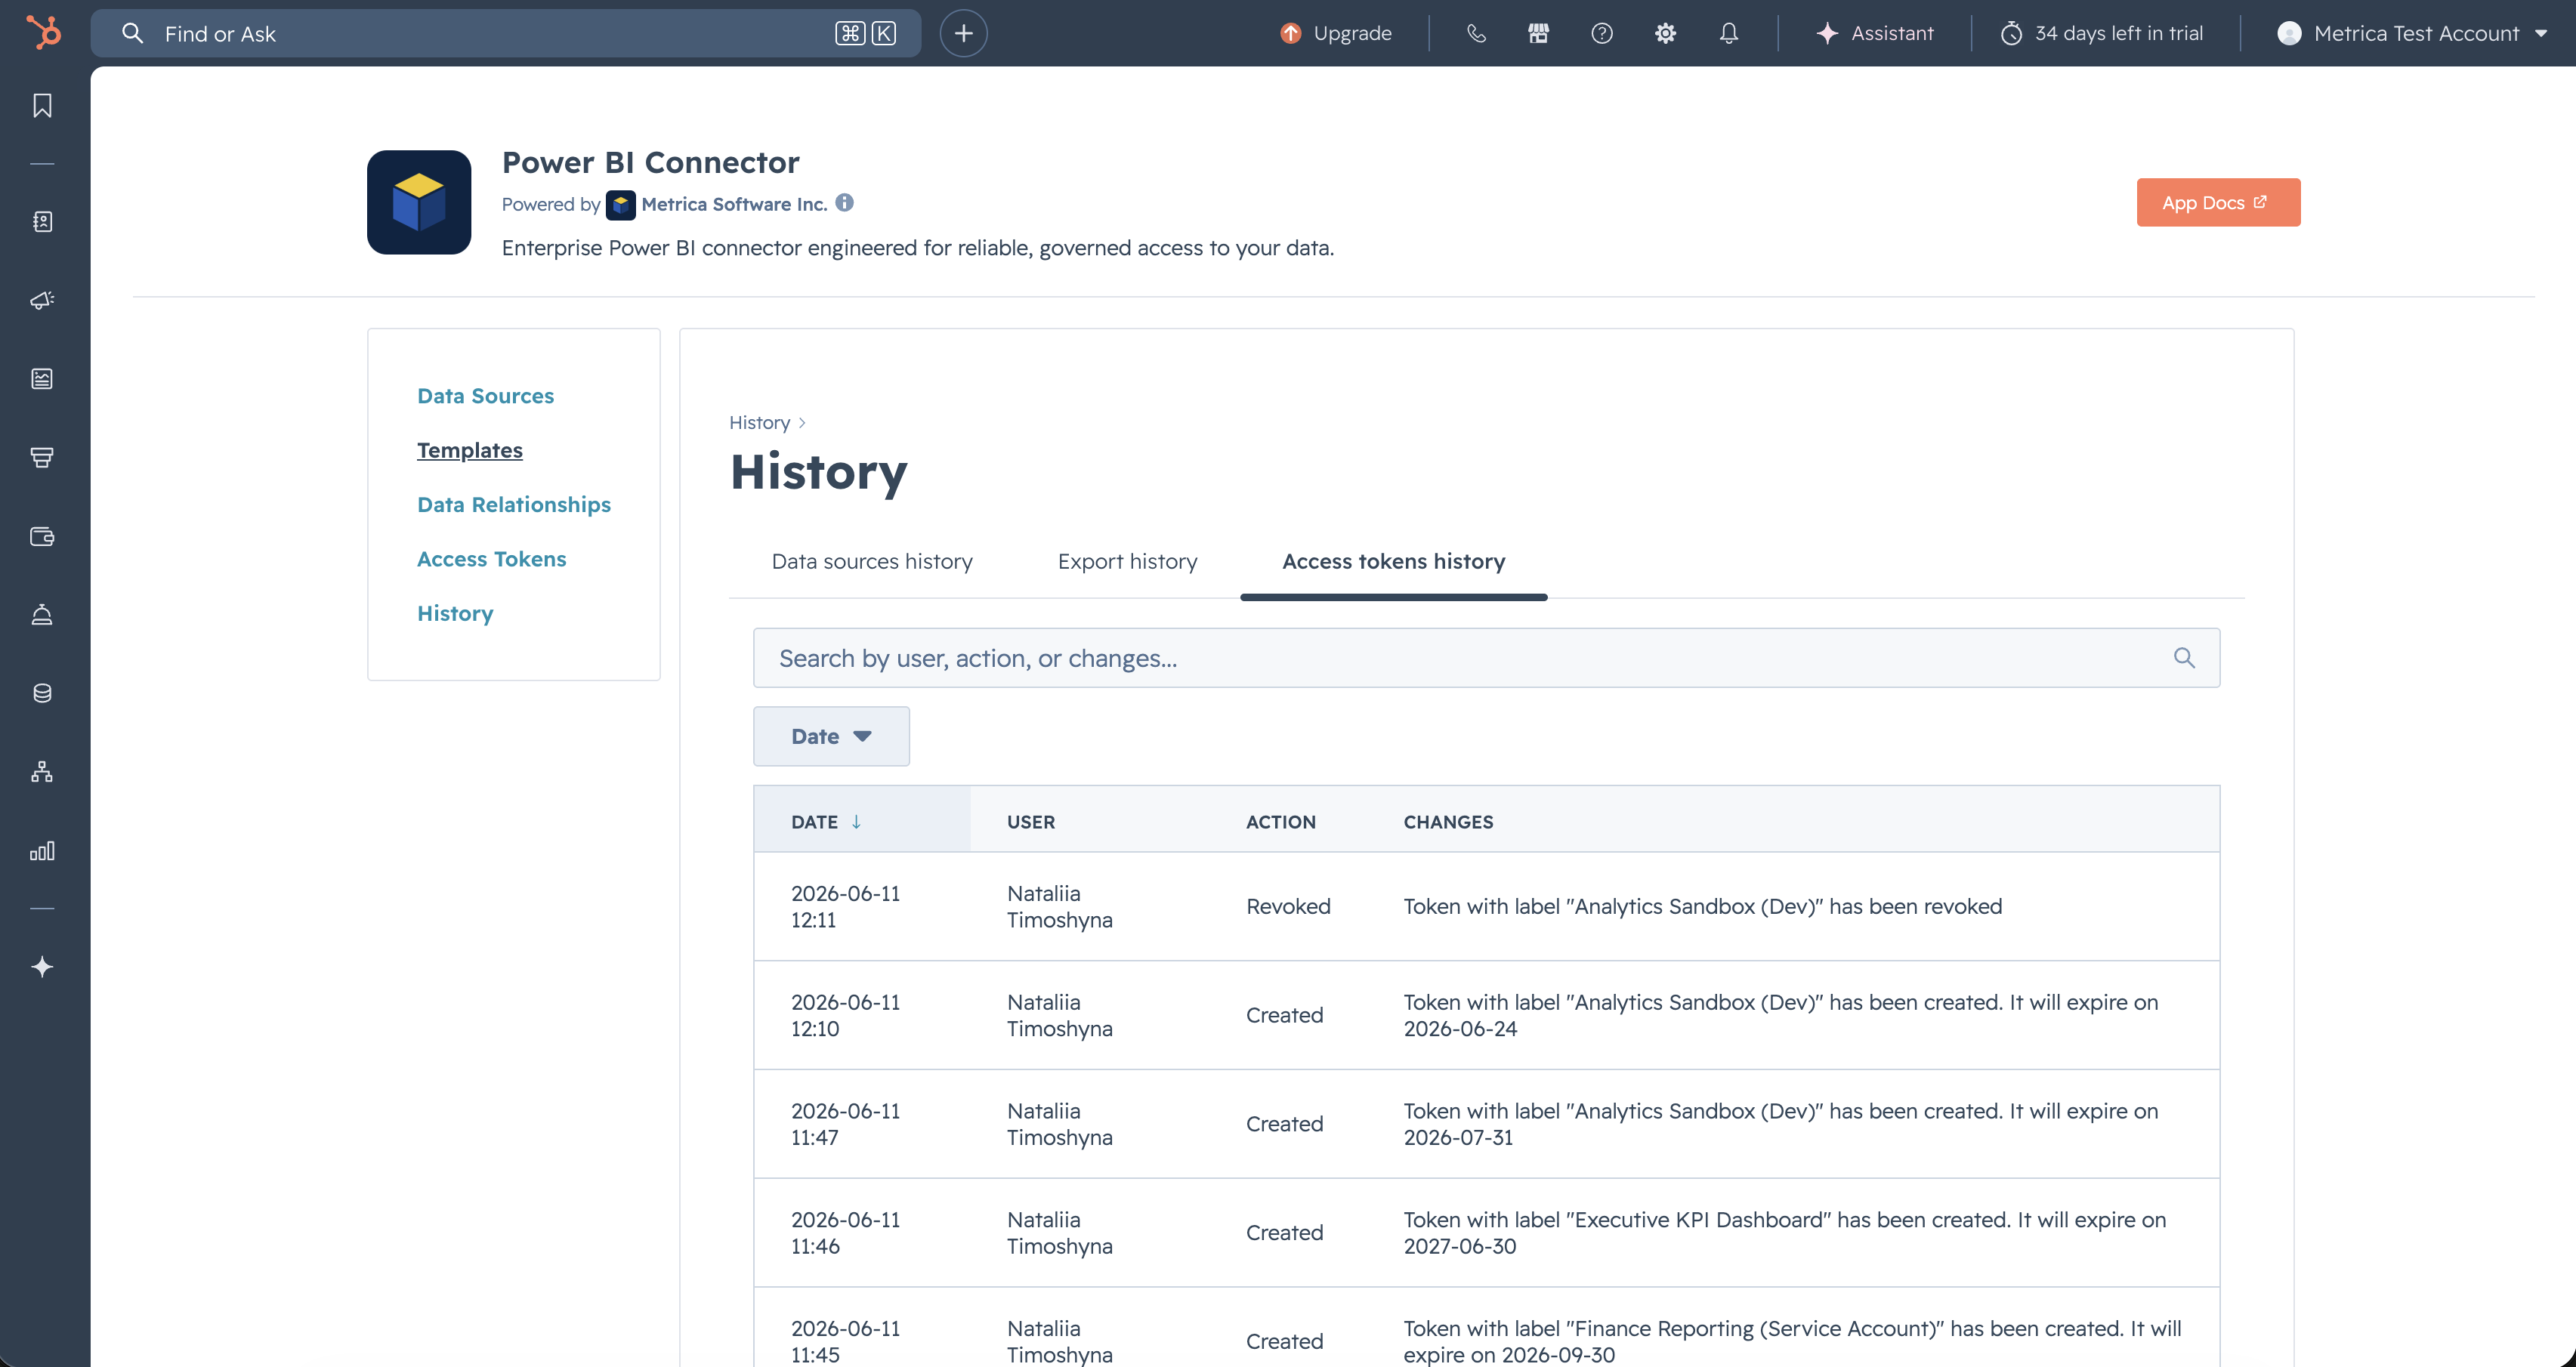
Task: Click the 2026-06-11 11:47 date cell
Action: 845,1125
